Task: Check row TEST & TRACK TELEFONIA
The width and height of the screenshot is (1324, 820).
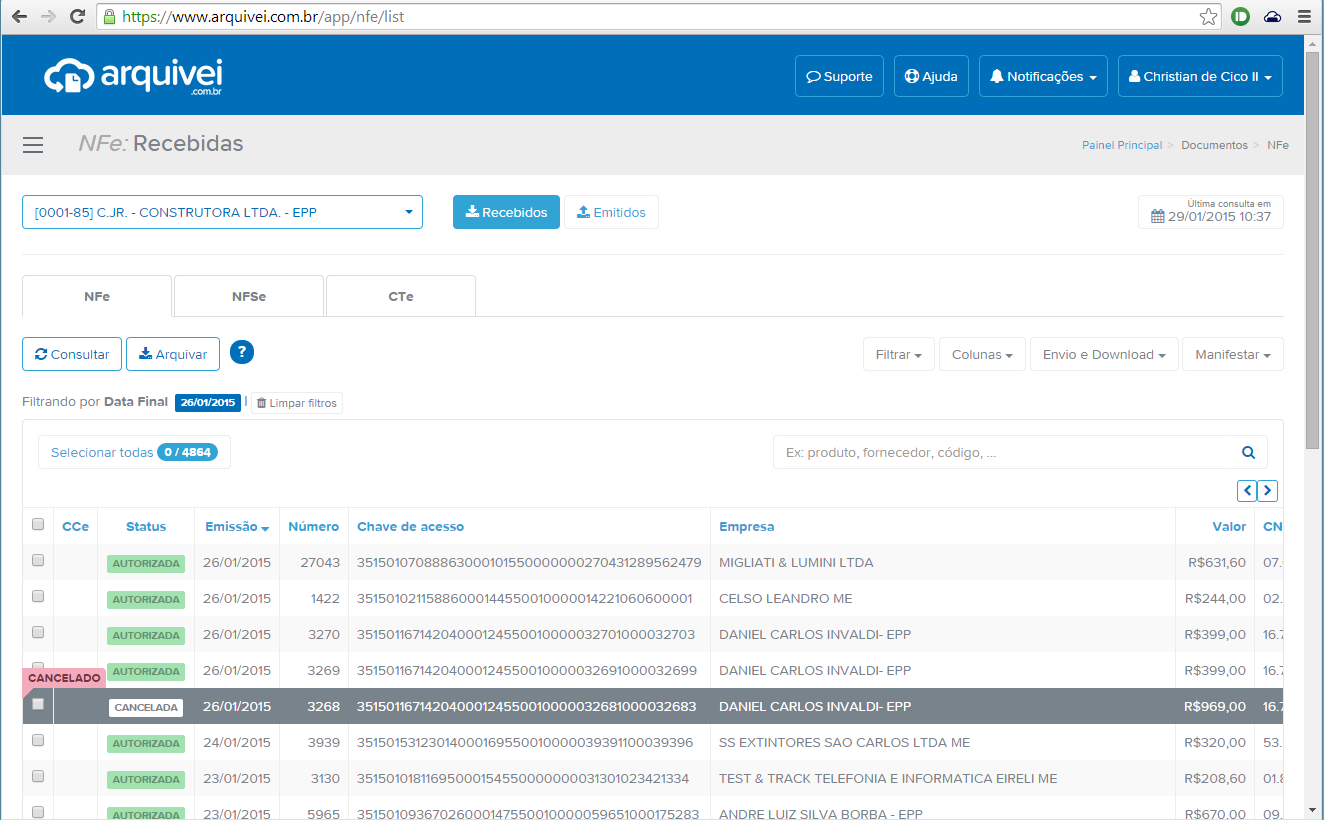Action: pyautogui.click(x=38, y=776)
